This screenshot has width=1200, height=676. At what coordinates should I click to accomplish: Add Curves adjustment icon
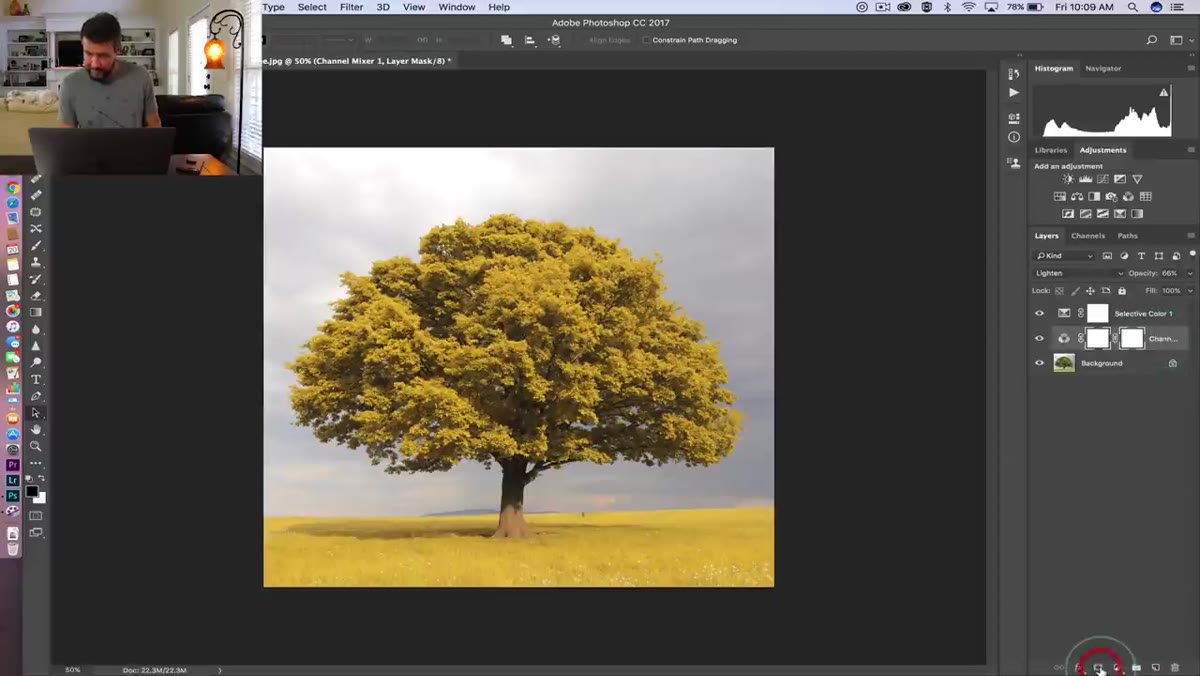(1103, 179)
